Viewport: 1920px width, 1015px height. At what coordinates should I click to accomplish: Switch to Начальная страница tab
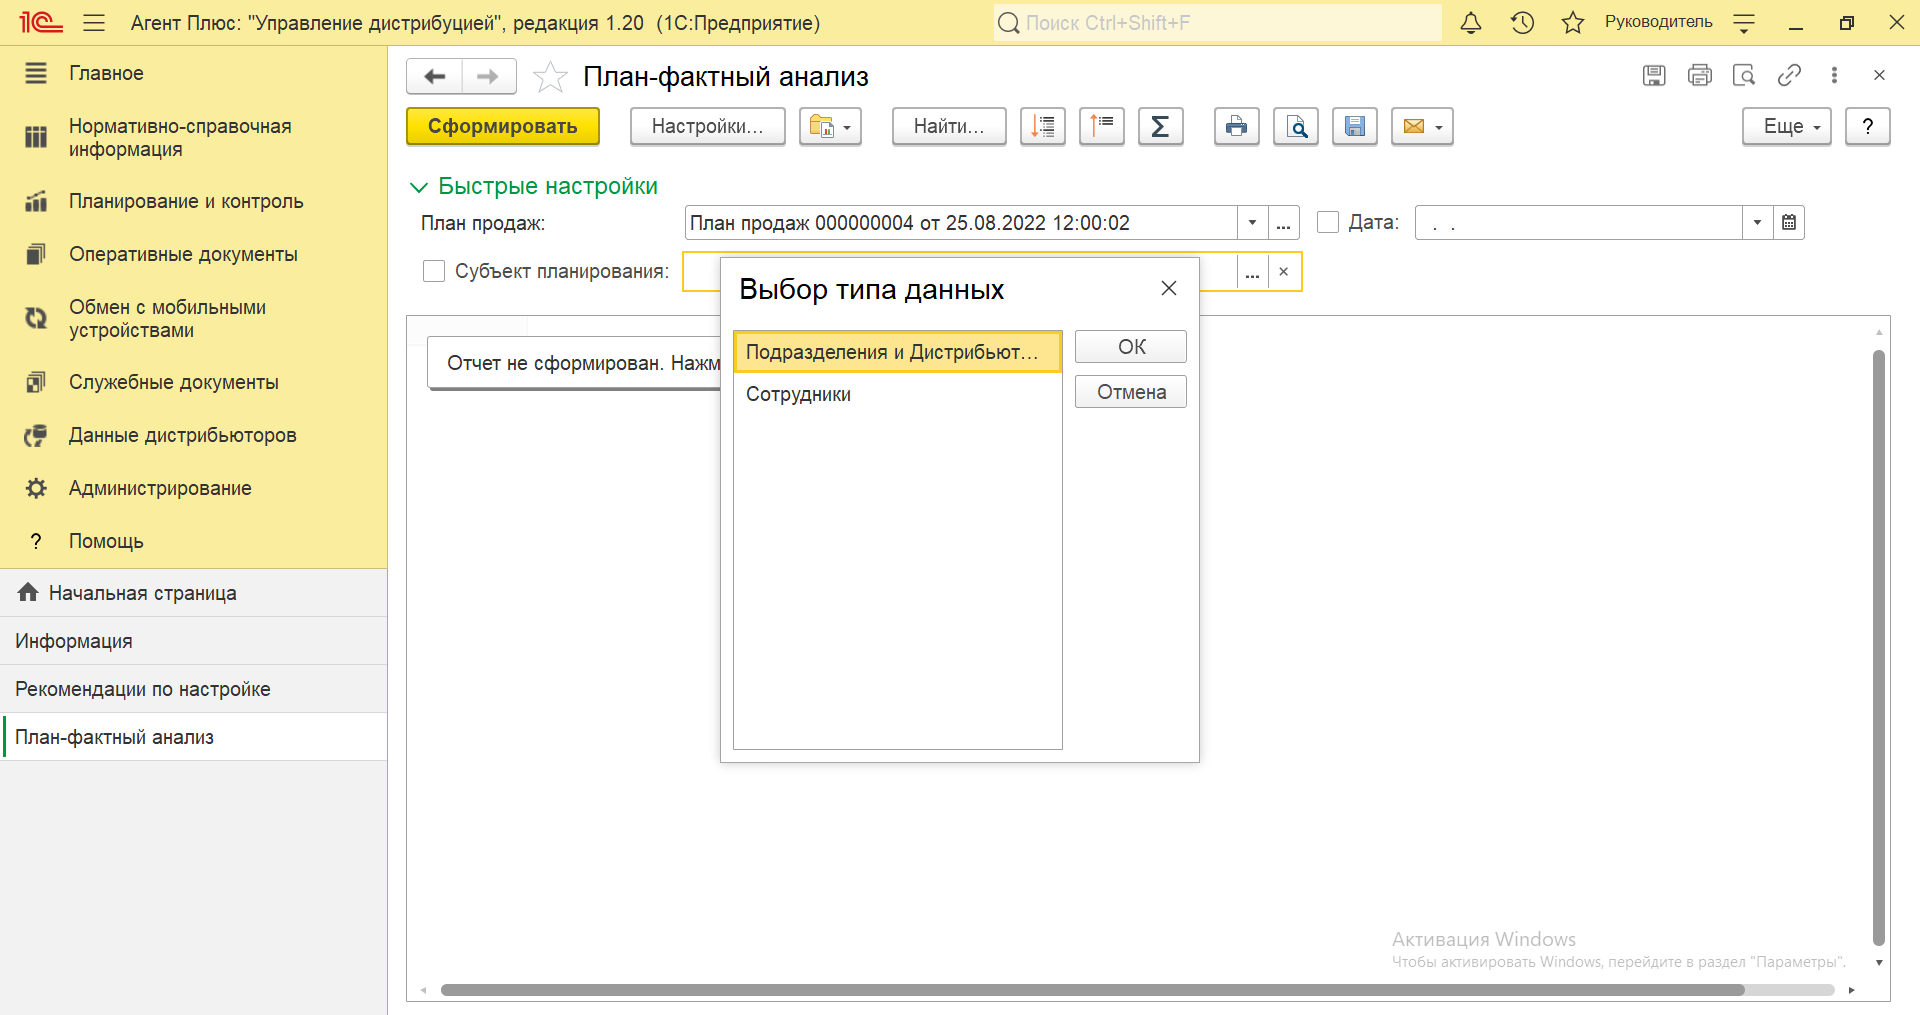pyautogui.click(x=142, y=593)
